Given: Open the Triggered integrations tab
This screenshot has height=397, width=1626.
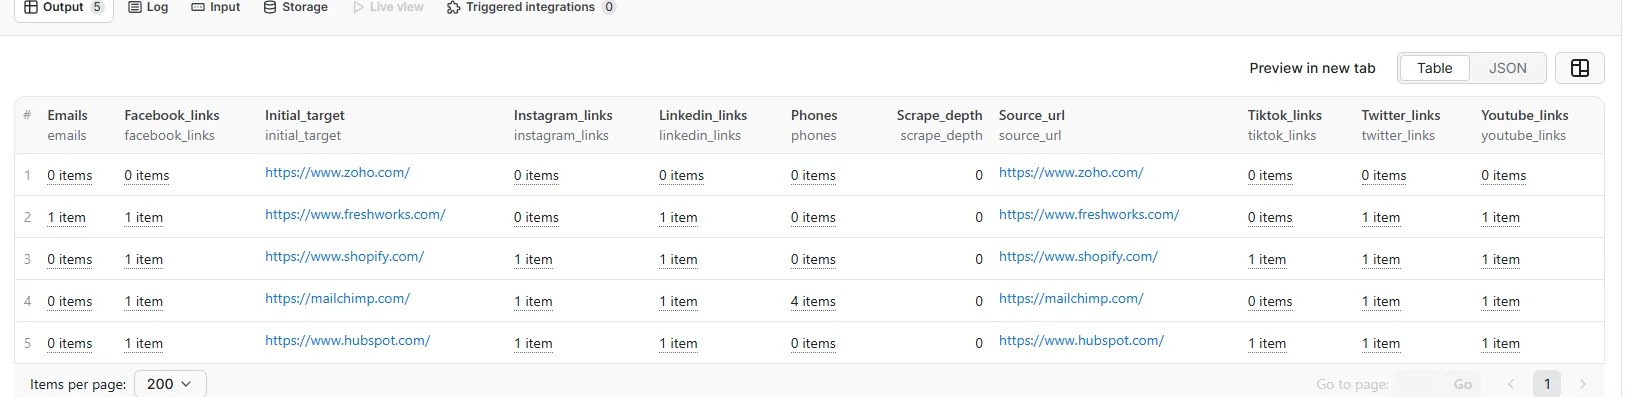Looking at the screenshot, I should point(531,7).
